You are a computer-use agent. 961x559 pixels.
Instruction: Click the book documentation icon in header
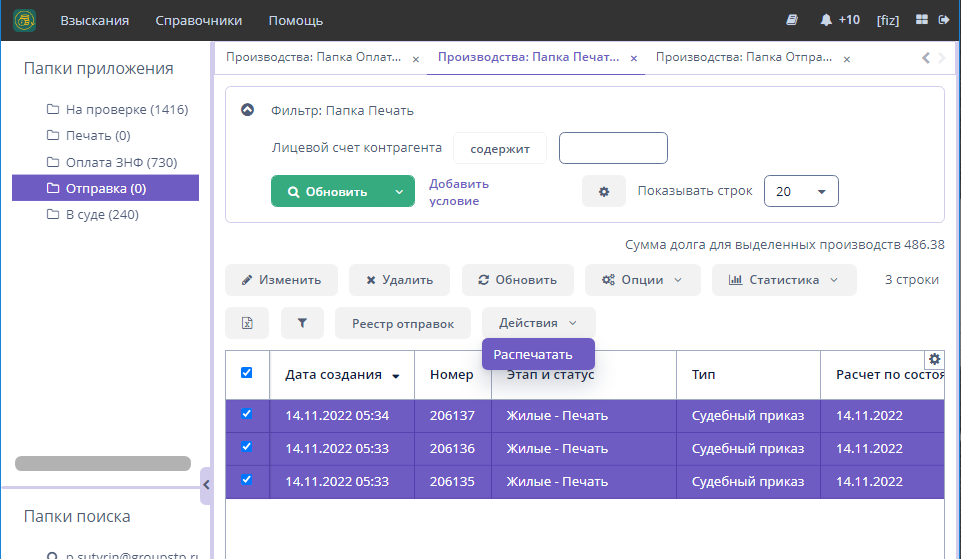click(792, 20)
